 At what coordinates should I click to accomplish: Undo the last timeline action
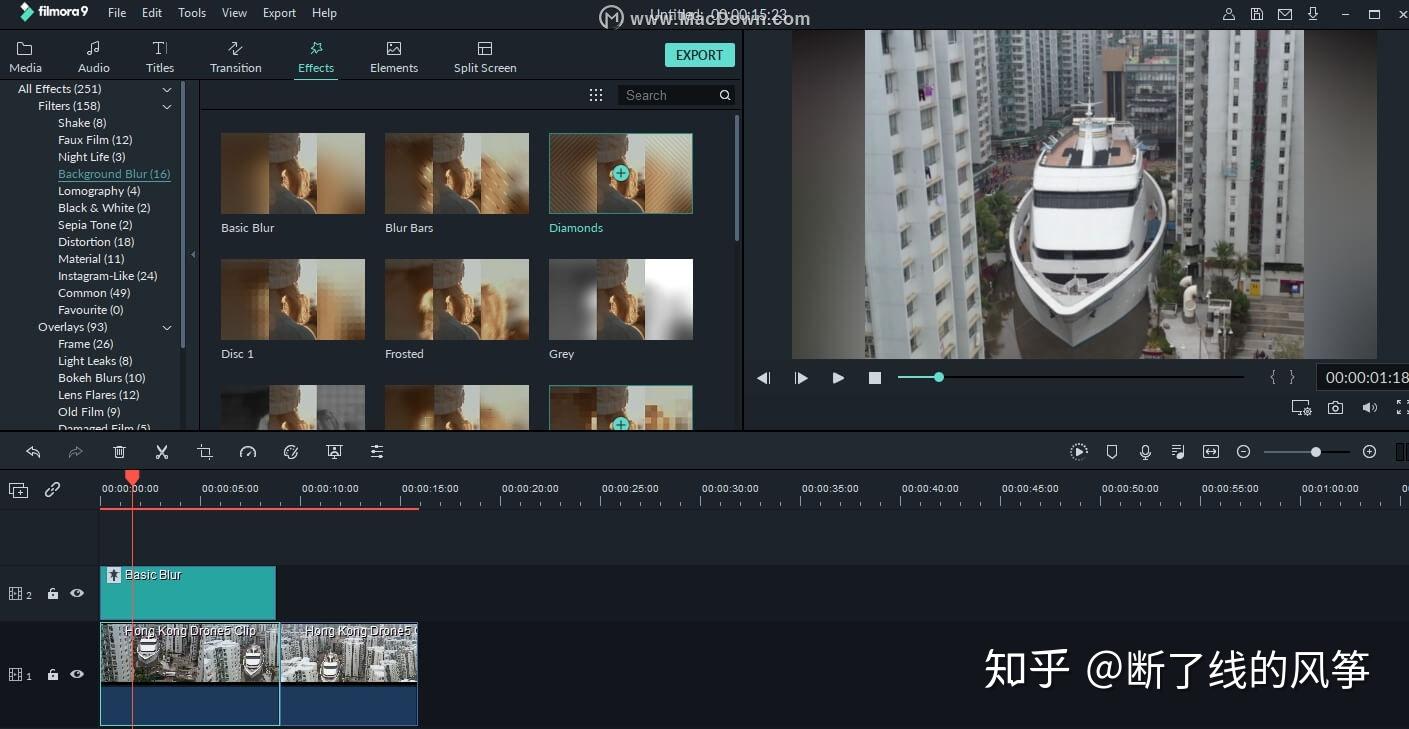[x=33, y=452]
